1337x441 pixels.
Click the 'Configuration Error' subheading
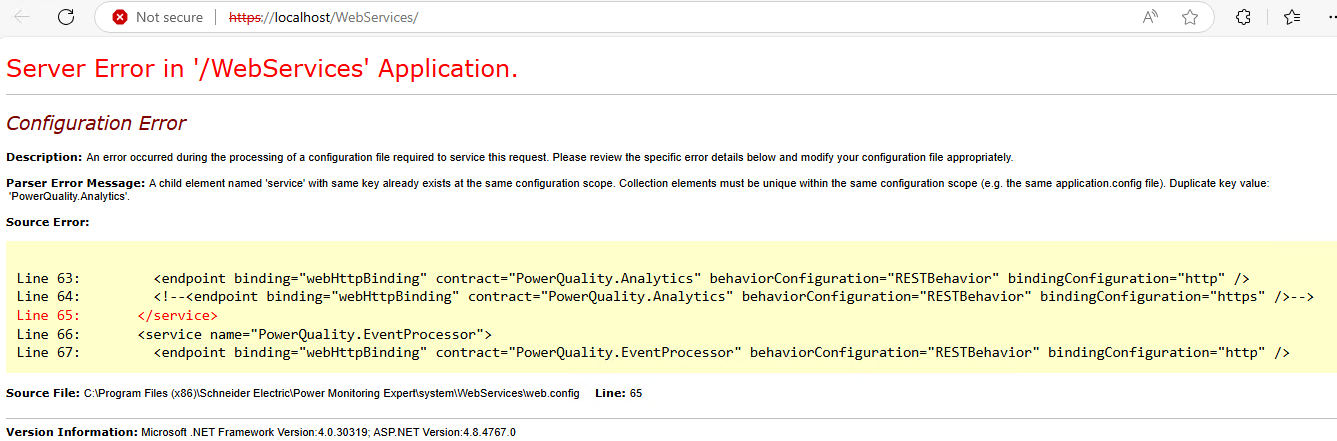[96, 124]
